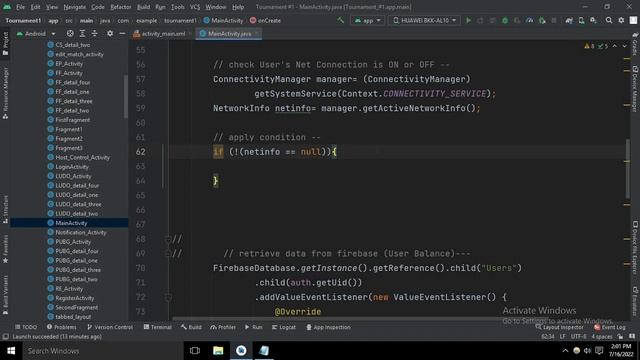Toggle the Structure side tab
The height and width of the screenshot is (360, 640).
click(5, 209)
